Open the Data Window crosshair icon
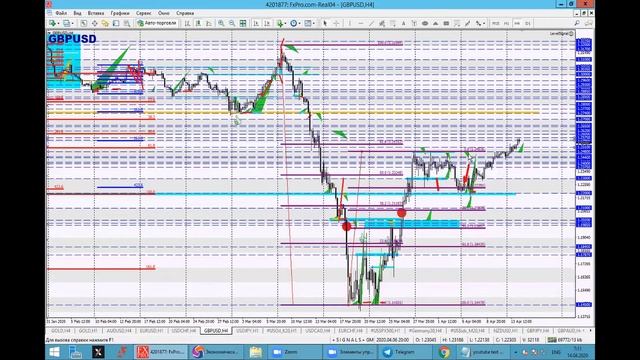Screen dimensions: 640x360 94,23
